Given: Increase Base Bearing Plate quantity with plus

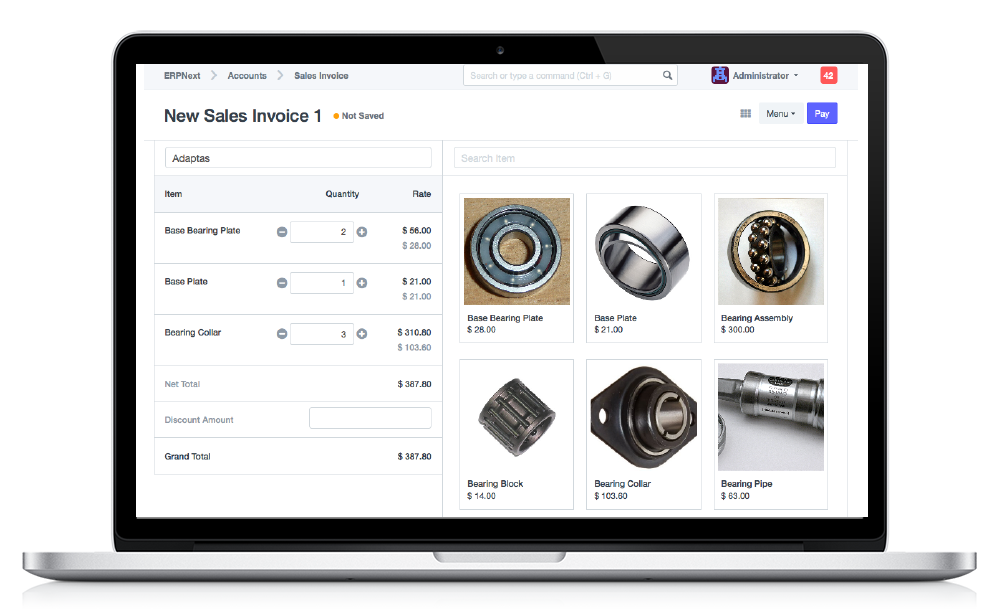Looking at the screenshot, I should 362,232.
